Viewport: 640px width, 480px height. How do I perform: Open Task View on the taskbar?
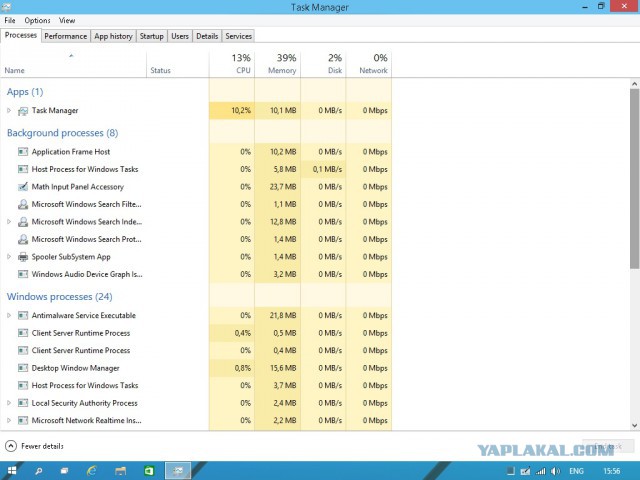(64, 471)
